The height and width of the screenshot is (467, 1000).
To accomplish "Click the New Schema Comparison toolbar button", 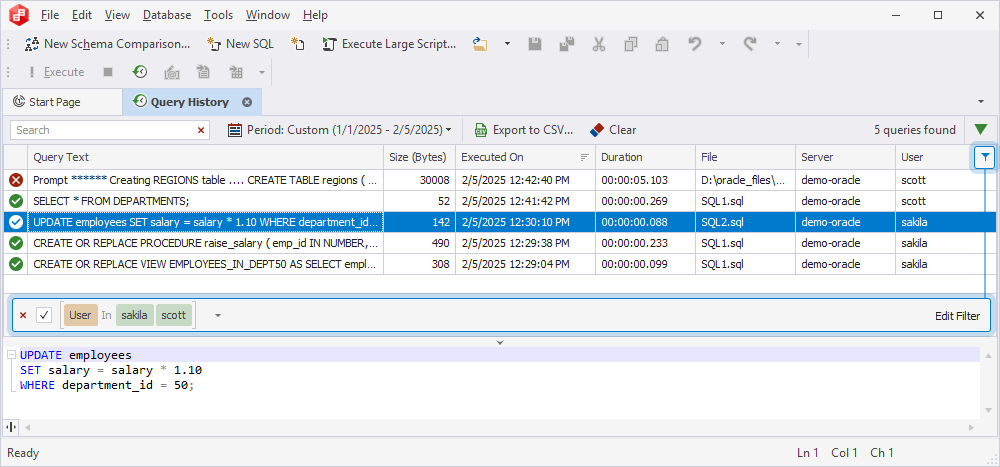I will tap(107, 44).
